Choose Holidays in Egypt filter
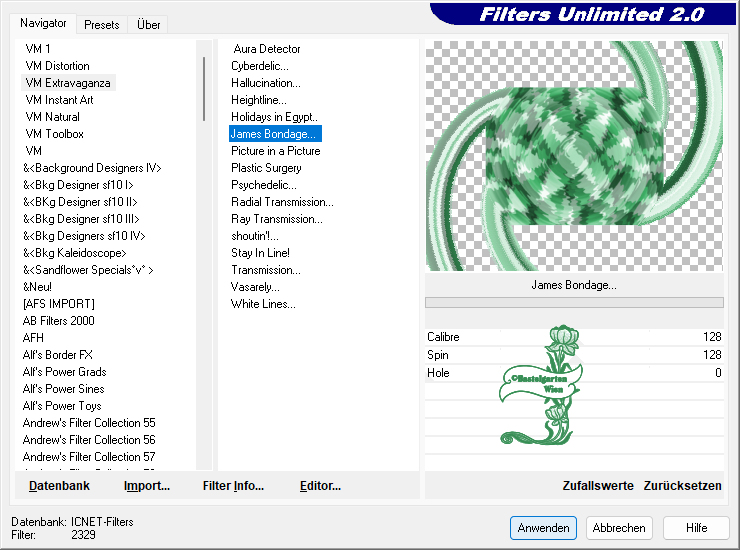 (x=274, y=117)
